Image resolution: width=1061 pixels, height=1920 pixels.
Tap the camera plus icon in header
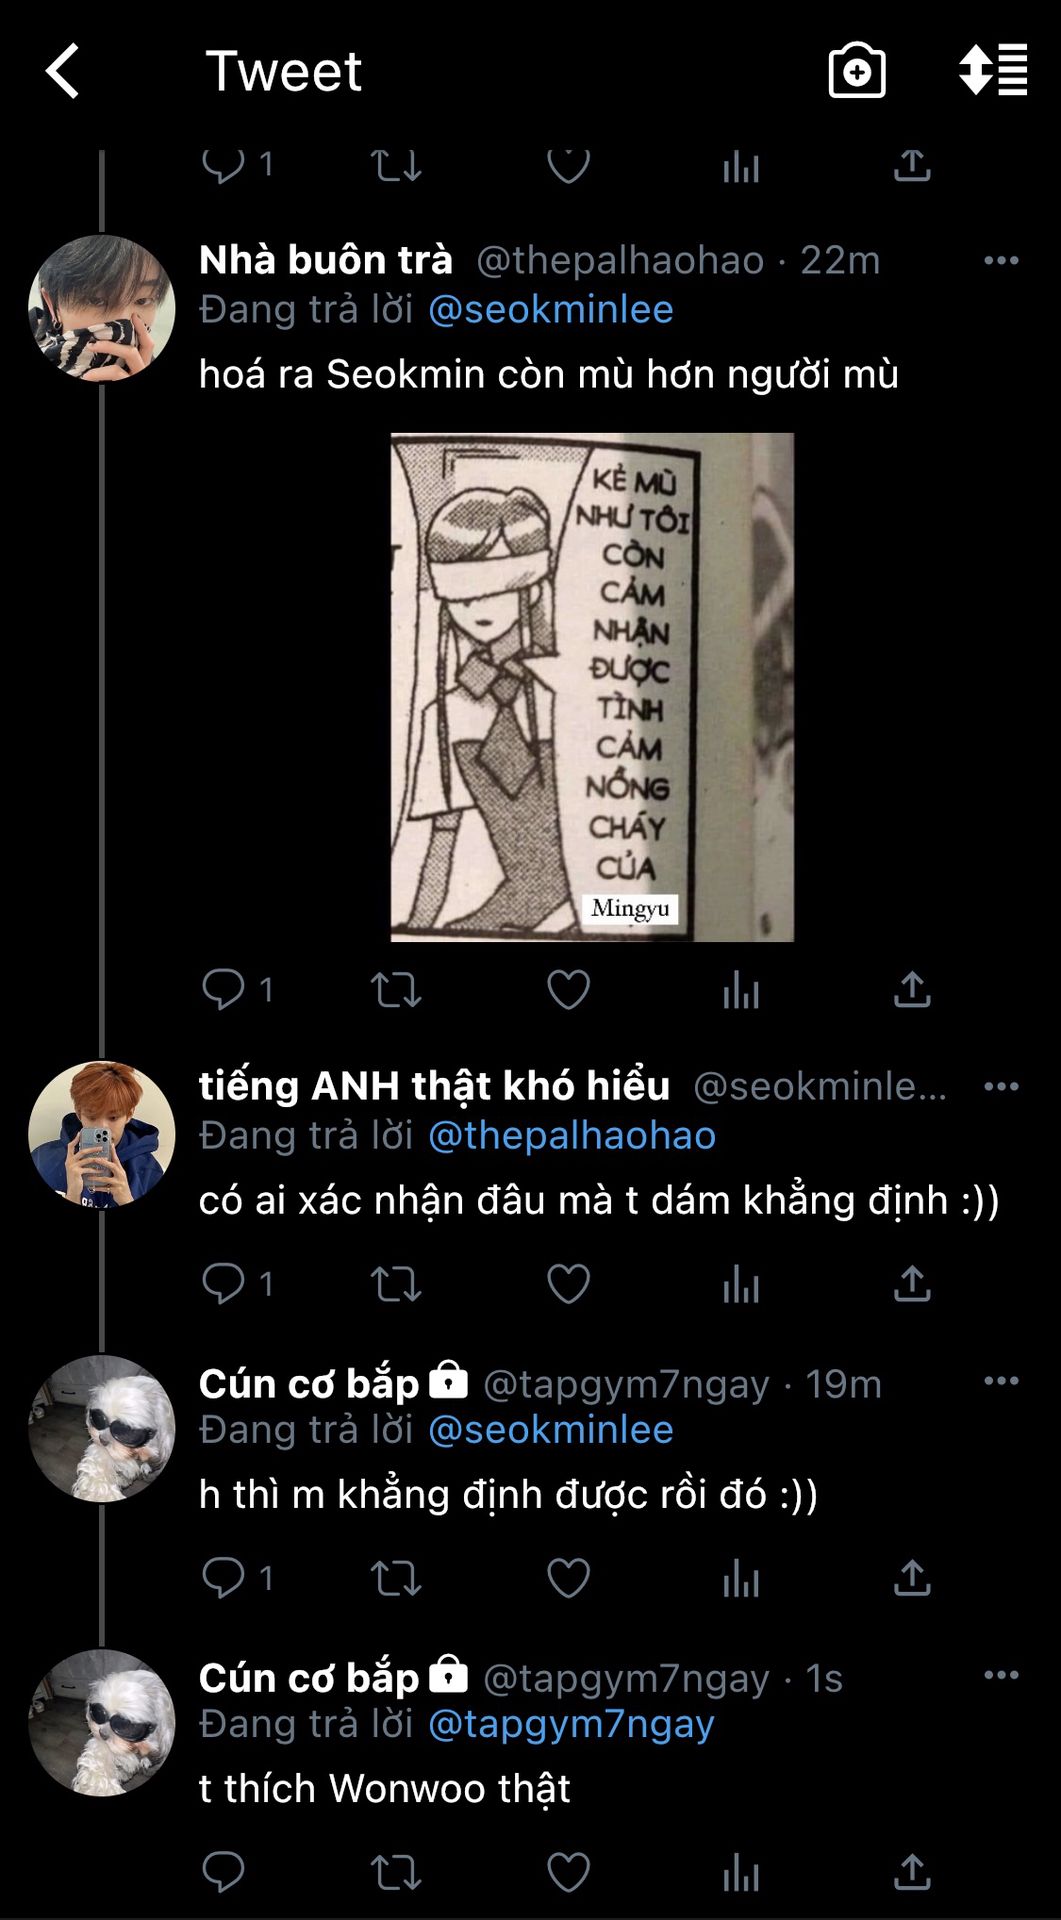point(857,71)
